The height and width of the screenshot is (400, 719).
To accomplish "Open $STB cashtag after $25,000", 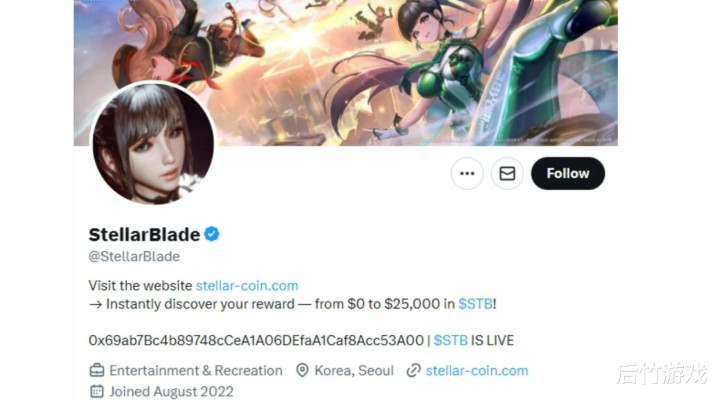I will (x=476, y=304).
